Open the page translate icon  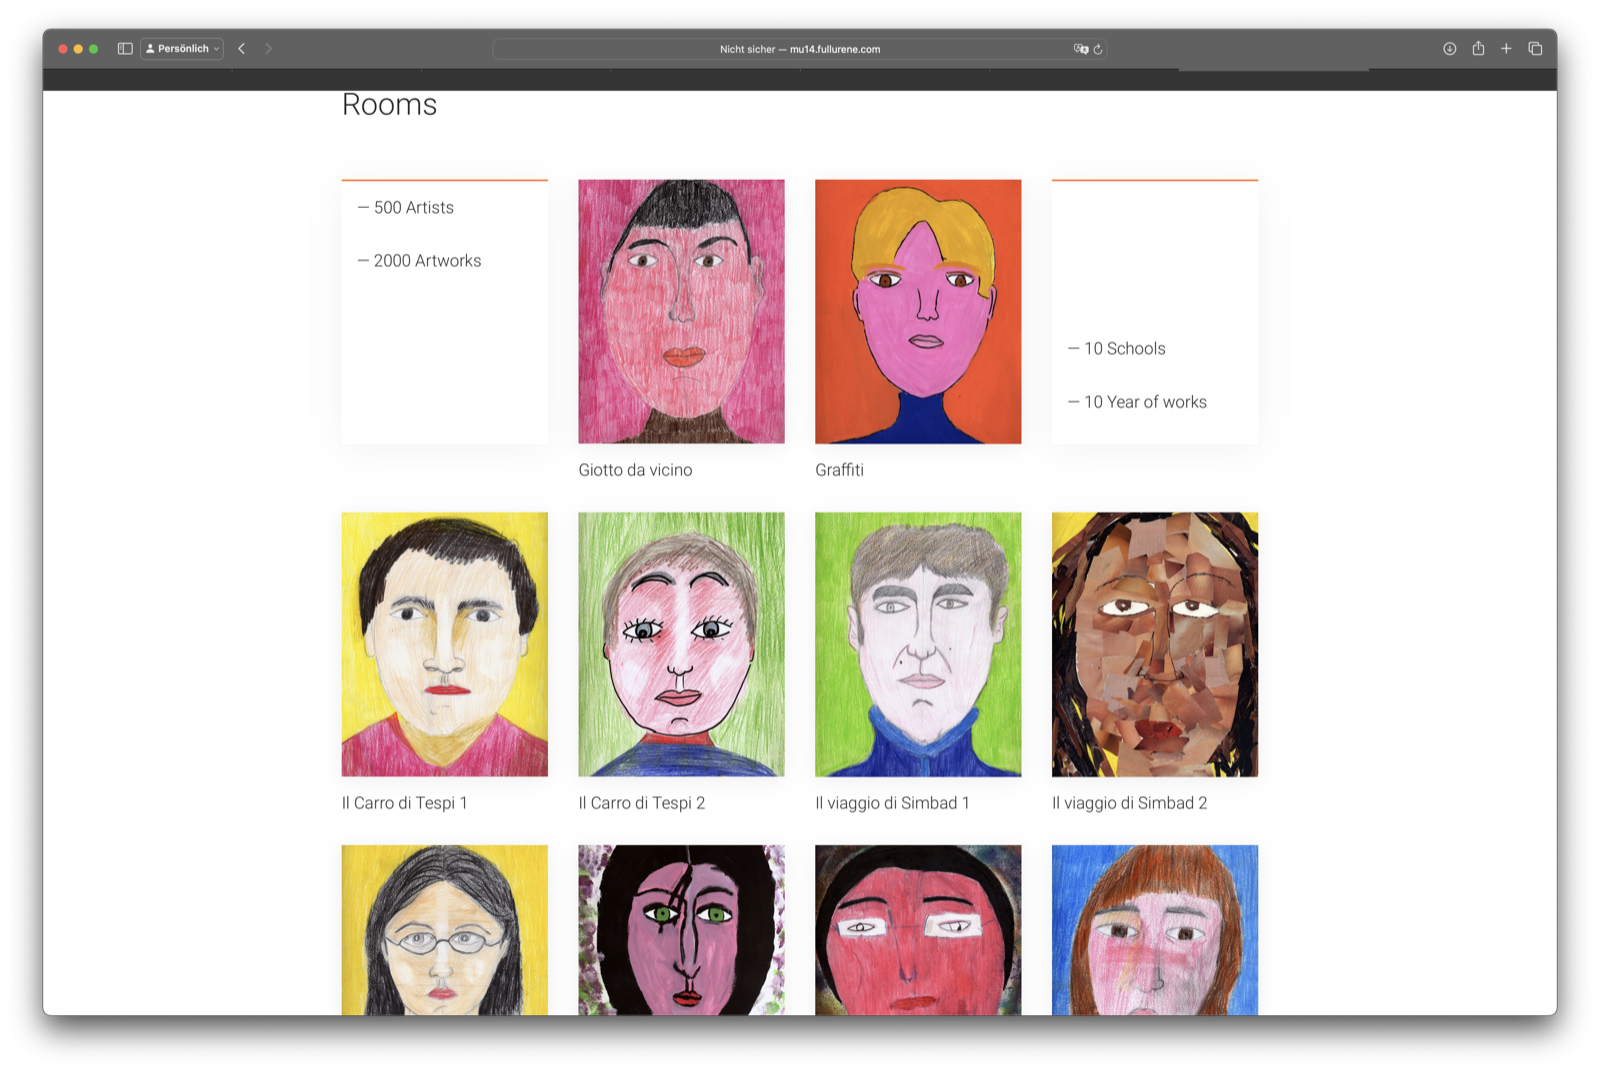click(1081, 49)
